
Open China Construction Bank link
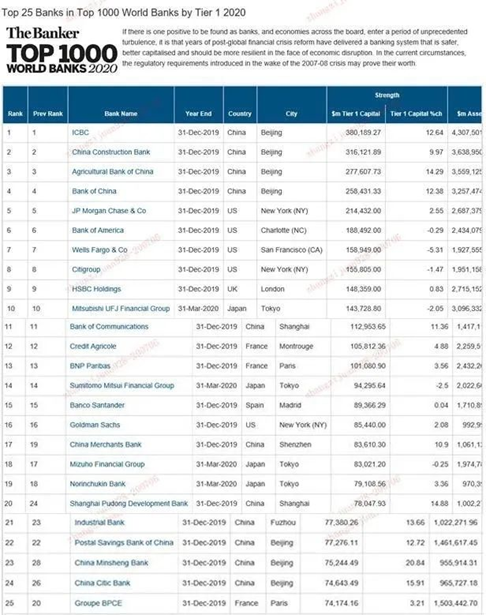coord(111,152)
